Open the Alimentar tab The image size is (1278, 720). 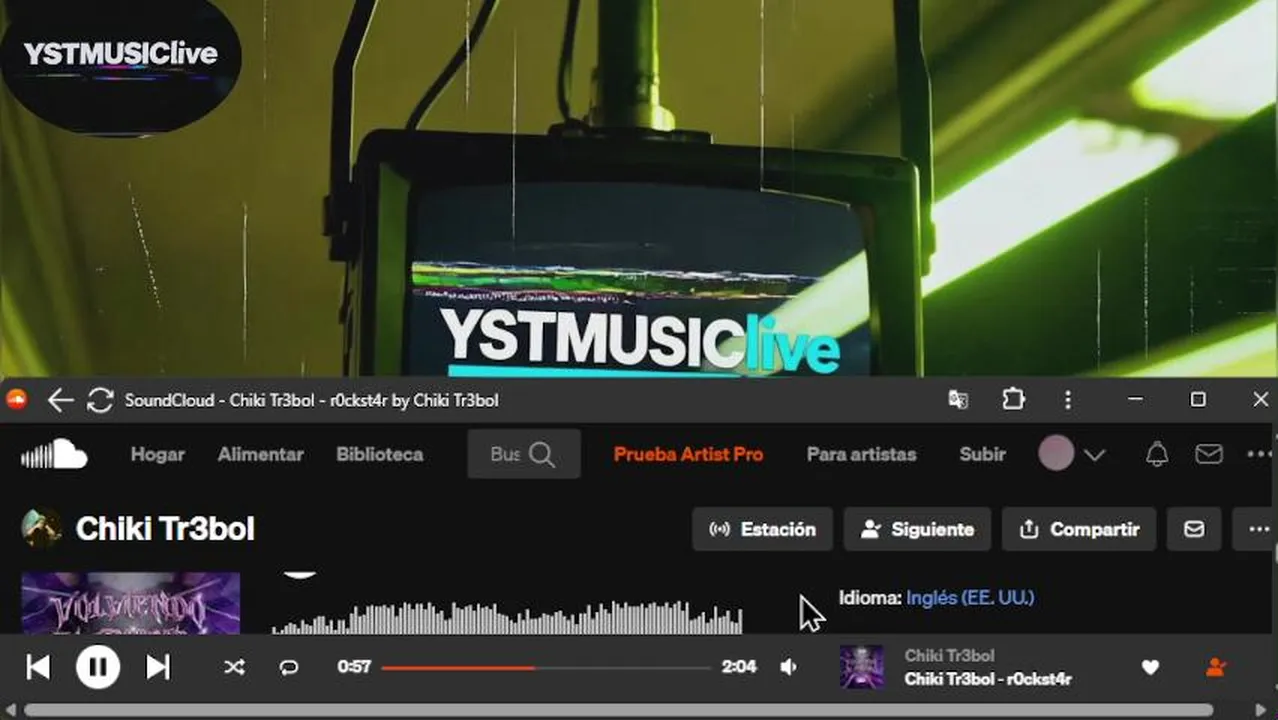[x=260, y=454]
